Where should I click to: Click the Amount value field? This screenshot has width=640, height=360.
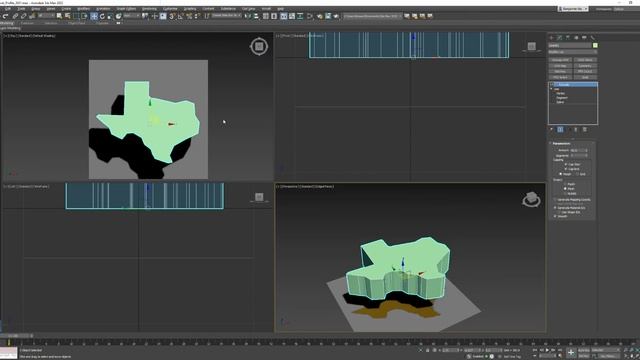[577, 151]
